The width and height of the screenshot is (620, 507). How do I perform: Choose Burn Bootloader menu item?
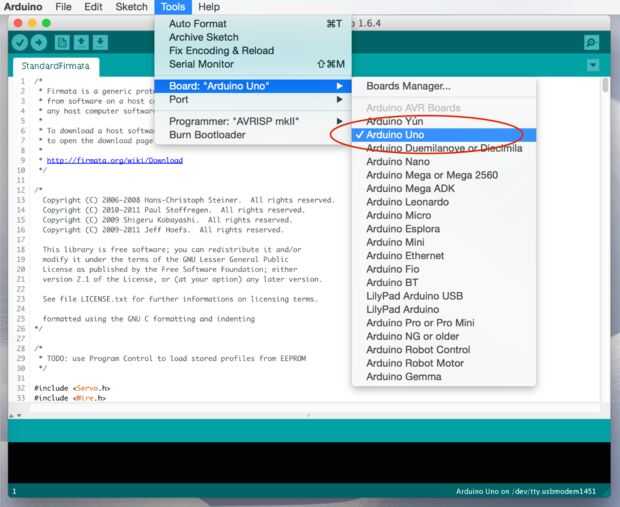pos(253,134)
